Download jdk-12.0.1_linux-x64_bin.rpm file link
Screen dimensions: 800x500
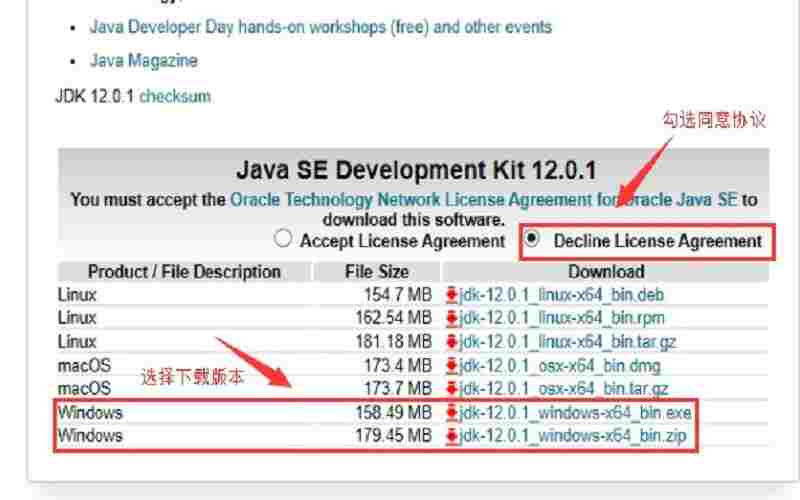[562, 318]
